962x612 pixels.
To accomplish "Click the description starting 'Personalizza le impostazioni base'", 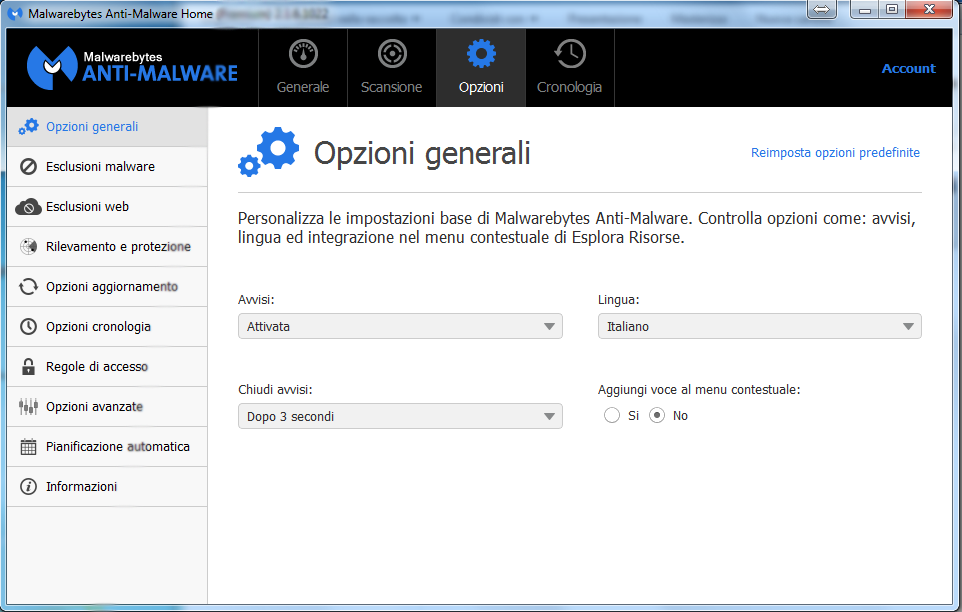I will [x=577, y=228].
